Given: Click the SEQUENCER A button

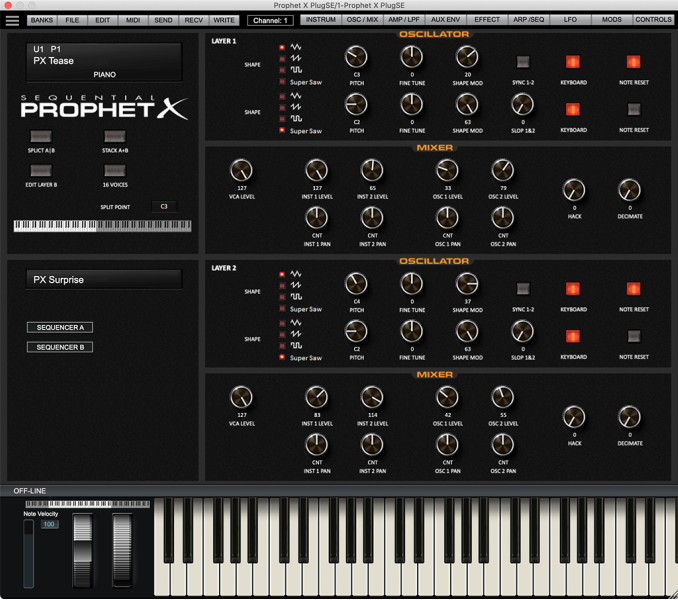Looking at the screenshot, I should [59, 327].
